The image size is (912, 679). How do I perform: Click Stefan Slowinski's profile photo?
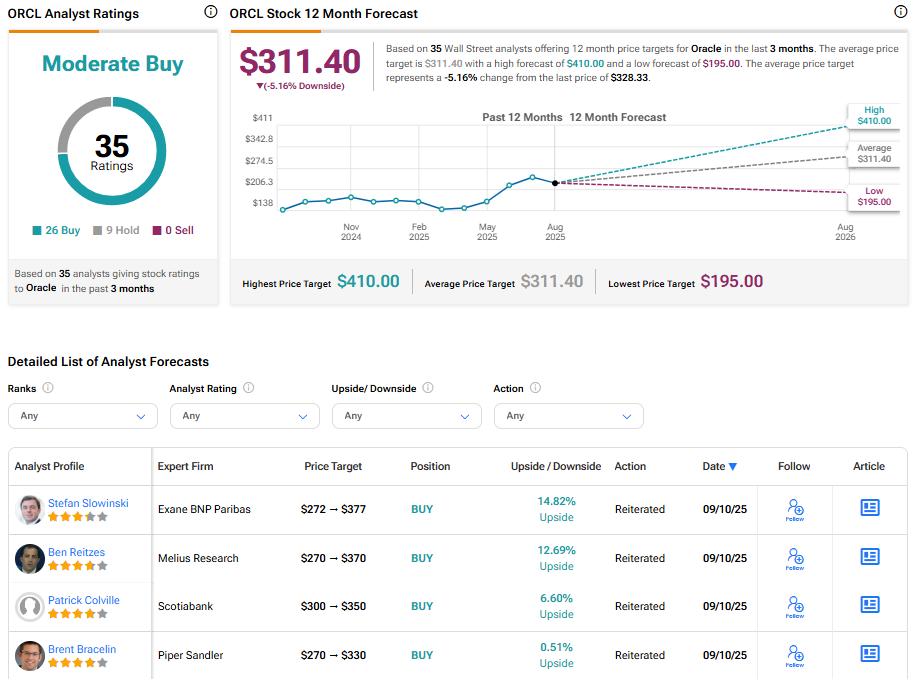pyautogui.click(x=30, y=510)
